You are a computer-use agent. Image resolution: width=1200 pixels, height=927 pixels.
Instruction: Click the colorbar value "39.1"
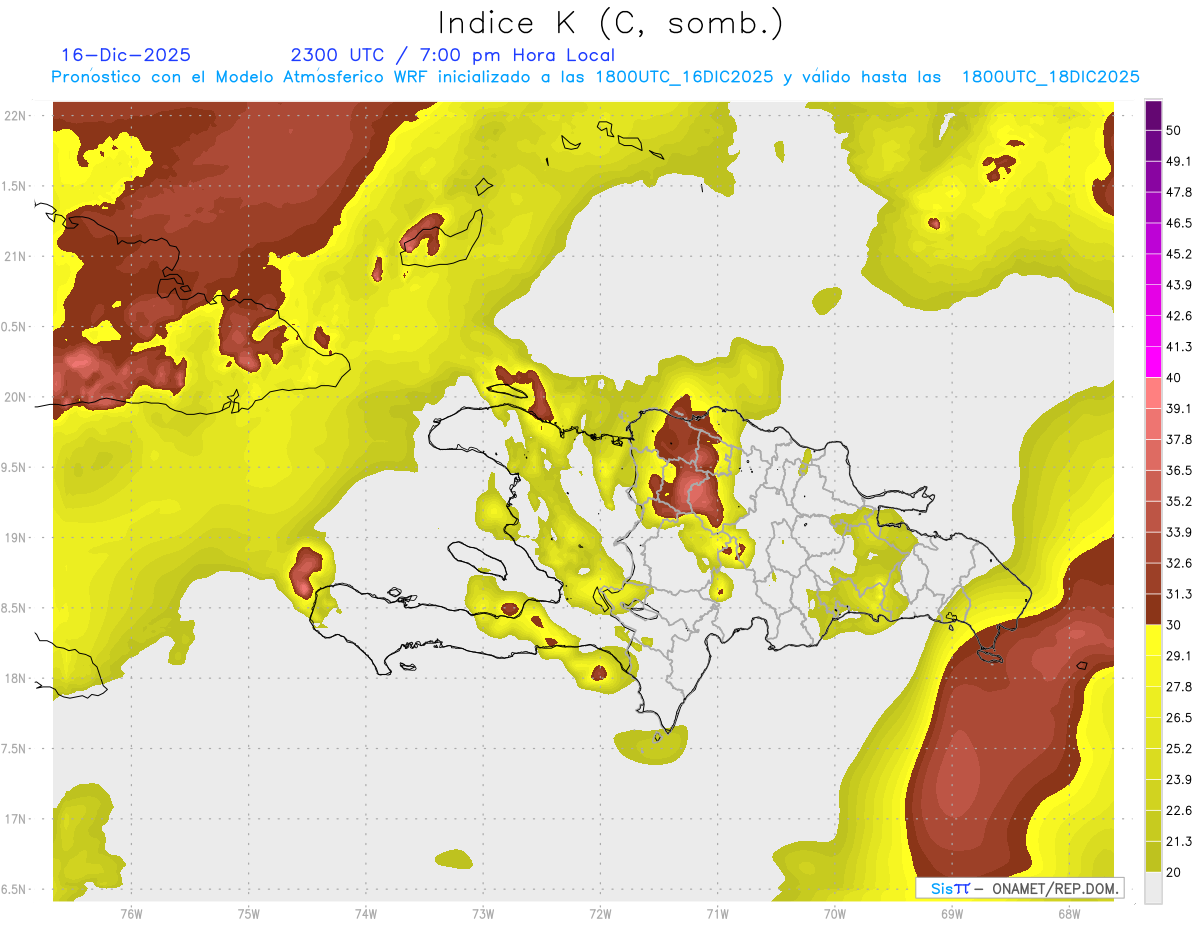click(1179, 409)
